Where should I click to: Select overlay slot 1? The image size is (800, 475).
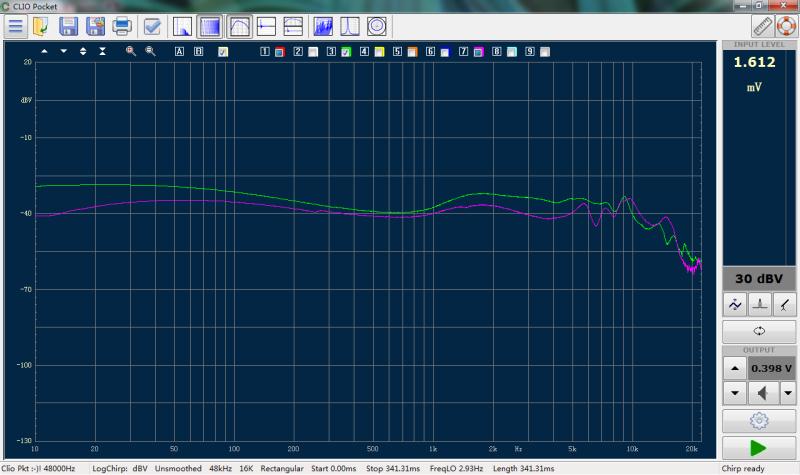264,52
